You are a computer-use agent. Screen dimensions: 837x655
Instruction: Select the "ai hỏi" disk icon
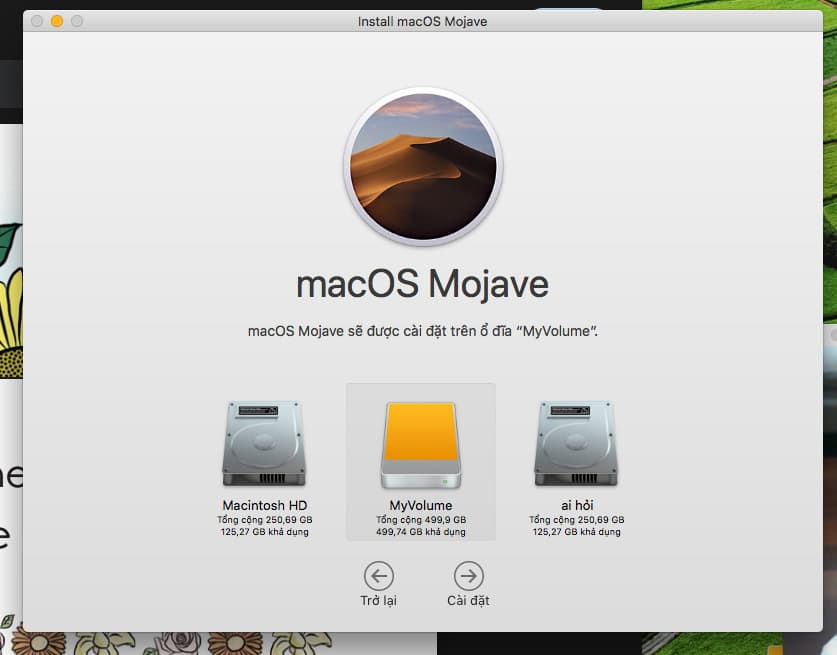click(x=577, y=443)
